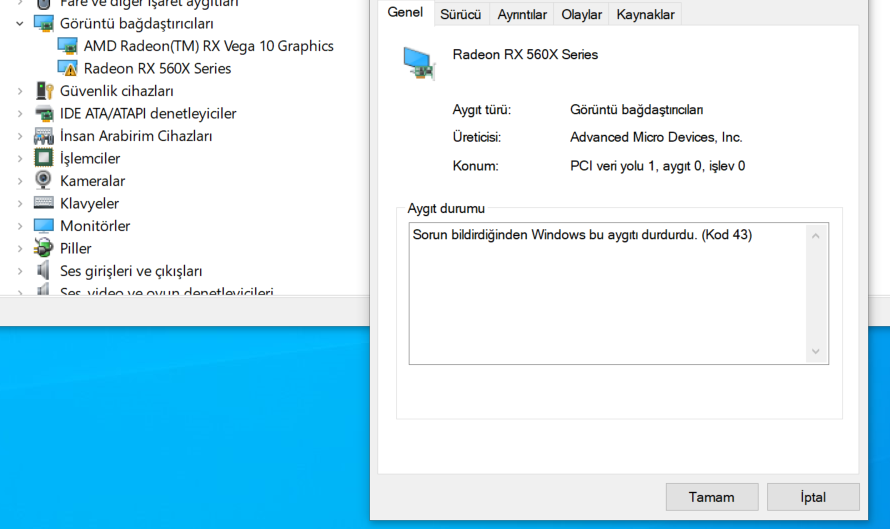Select the Görüntü bağdaştırıcıları tree row

tap(137, 24)
